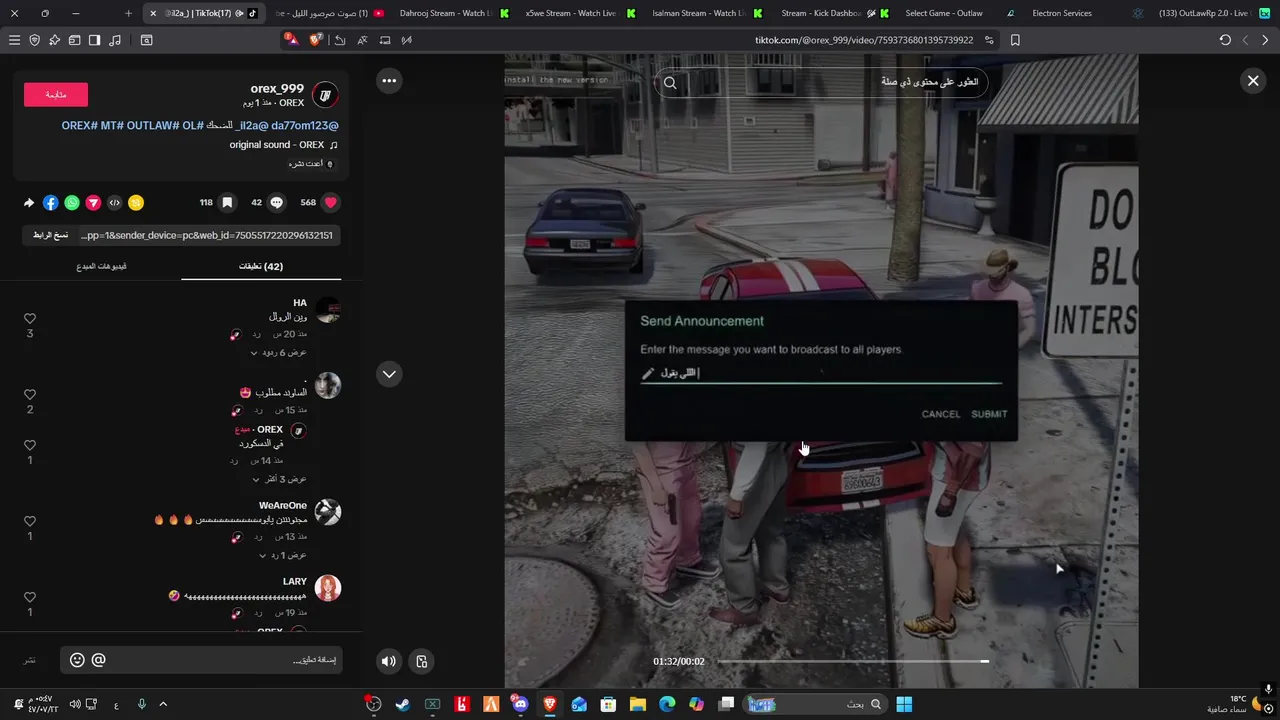Open the three-dot options menu on the video
1280x720 pixels.
click(389, 81)
